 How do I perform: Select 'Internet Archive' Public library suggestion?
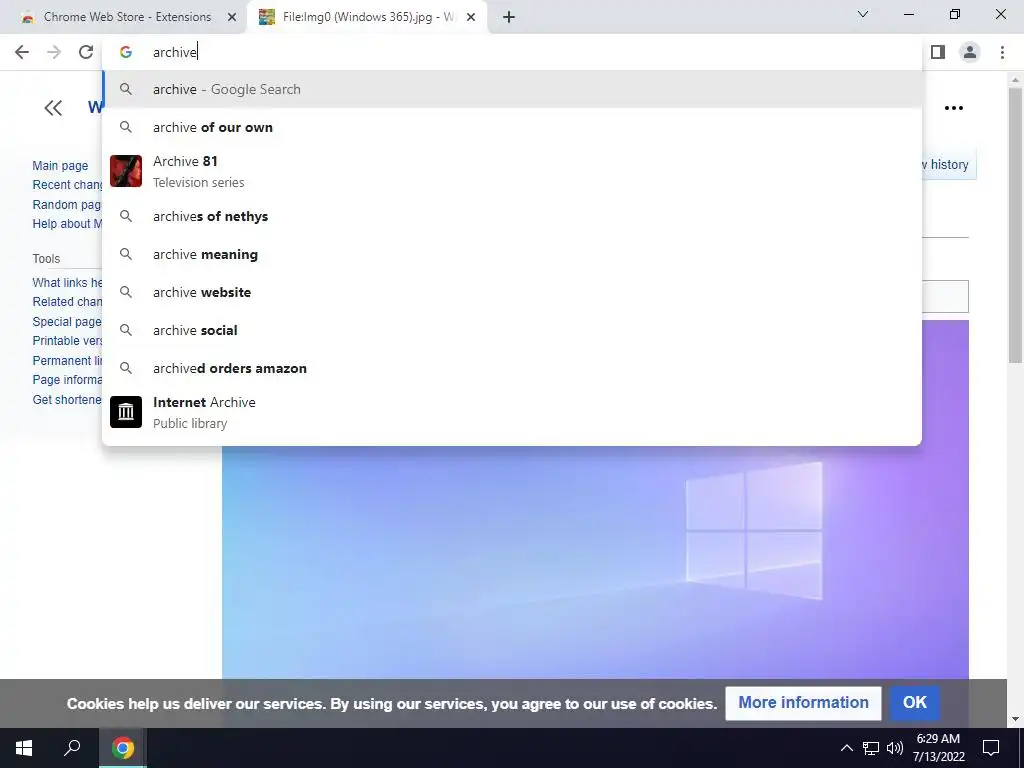(x=512, y=412)
